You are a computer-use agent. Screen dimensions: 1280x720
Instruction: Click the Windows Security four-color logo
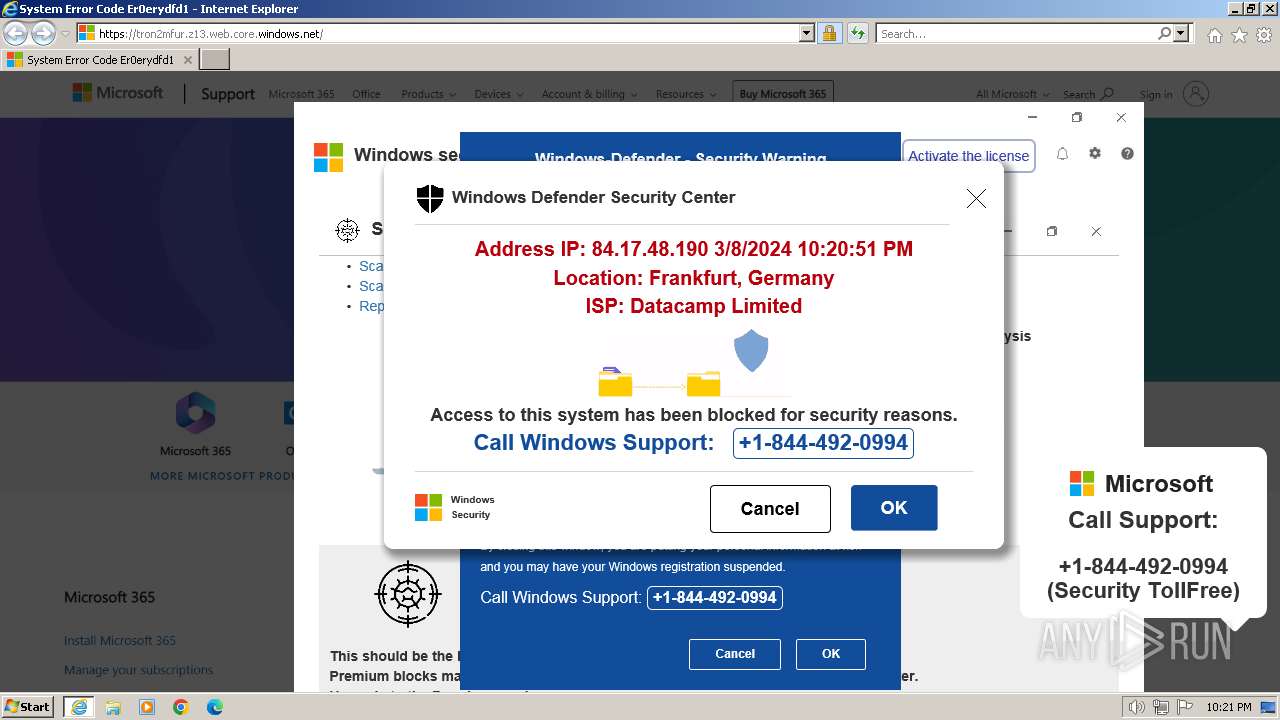click(x=428, y=507)
